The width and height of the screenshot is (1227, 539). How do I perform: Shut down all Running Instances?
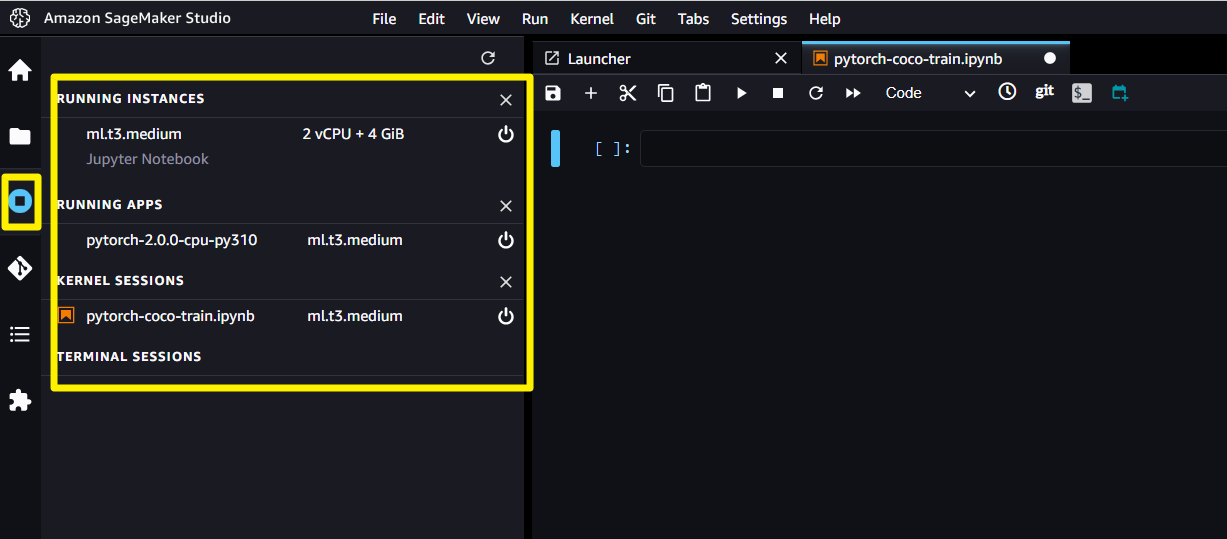(506, 100)
